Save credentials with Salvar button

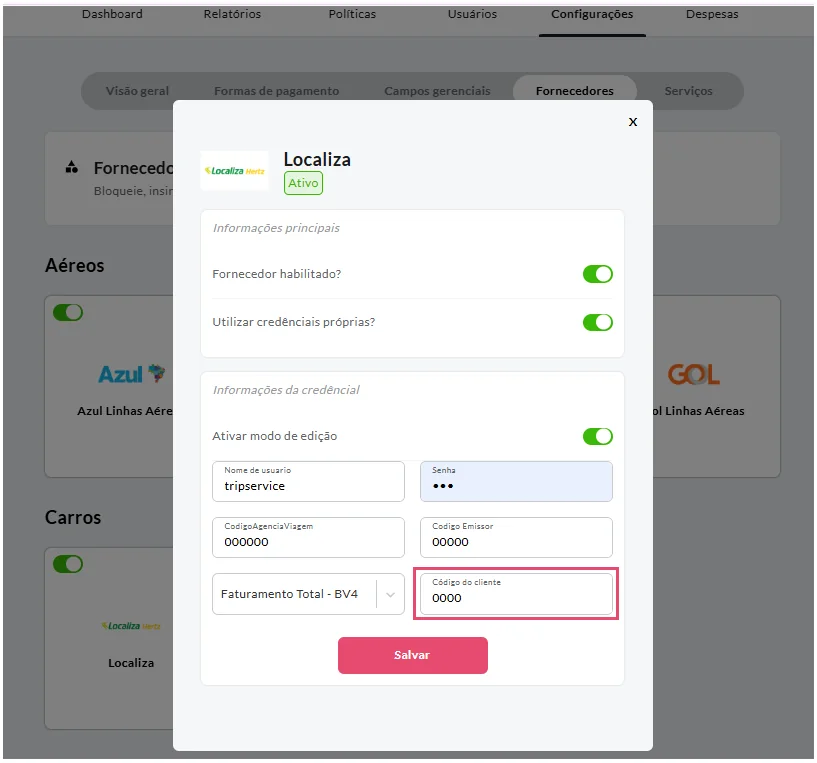[x=413, y=655]
